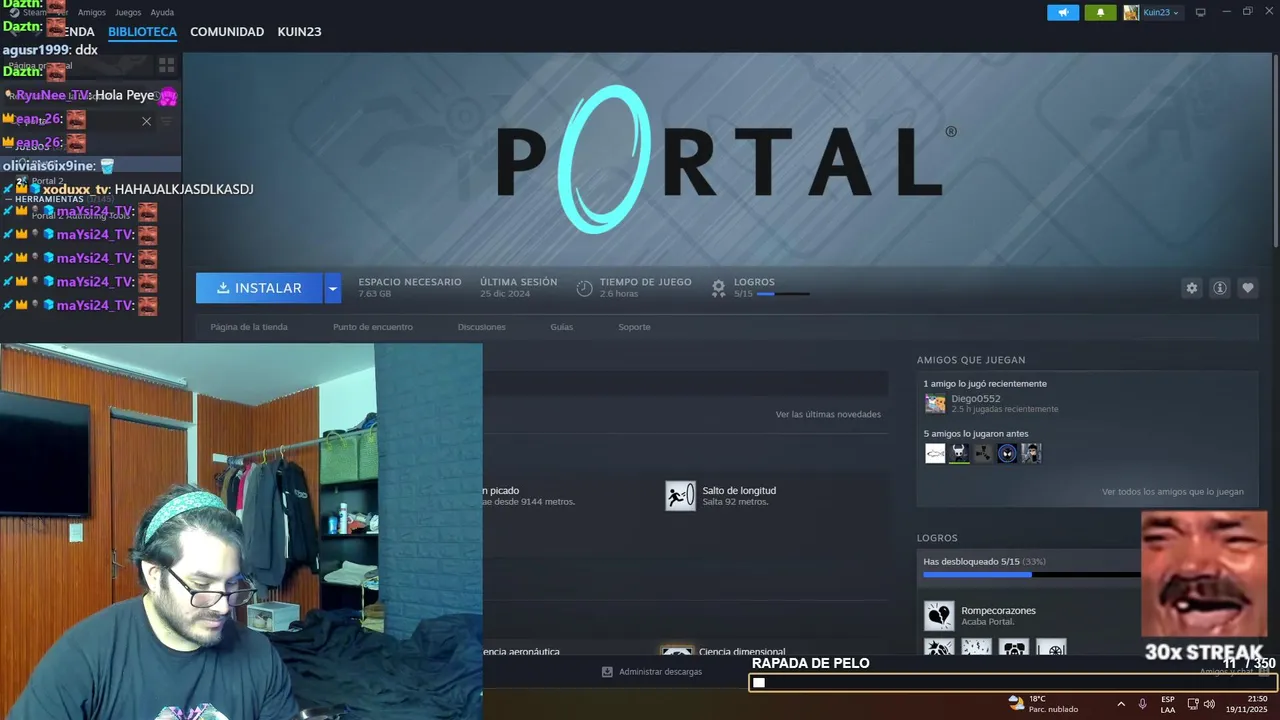Viewport: 1280px width, 720px height.
Task: Open the Ayuda menu
Action: (x=162, y=13)
